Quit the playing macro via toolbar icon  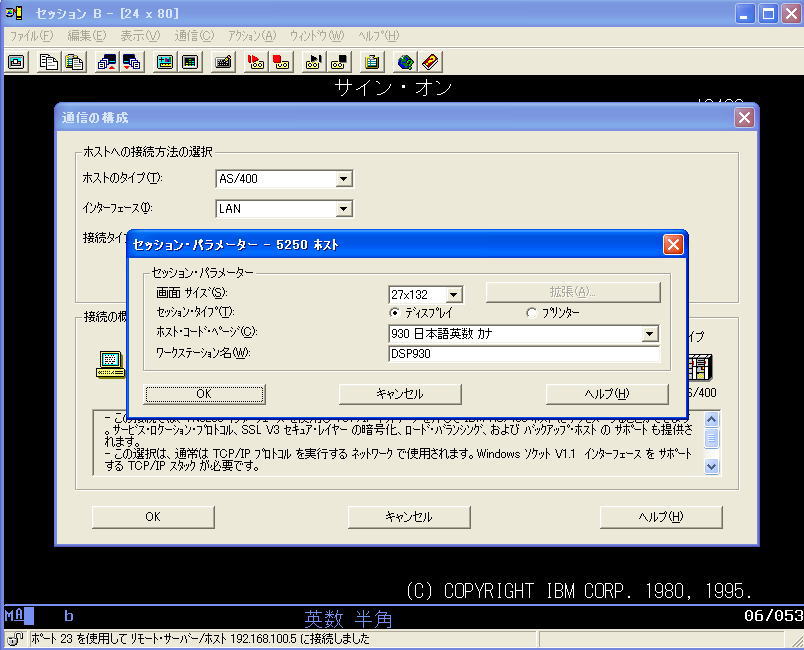[338, 62]
